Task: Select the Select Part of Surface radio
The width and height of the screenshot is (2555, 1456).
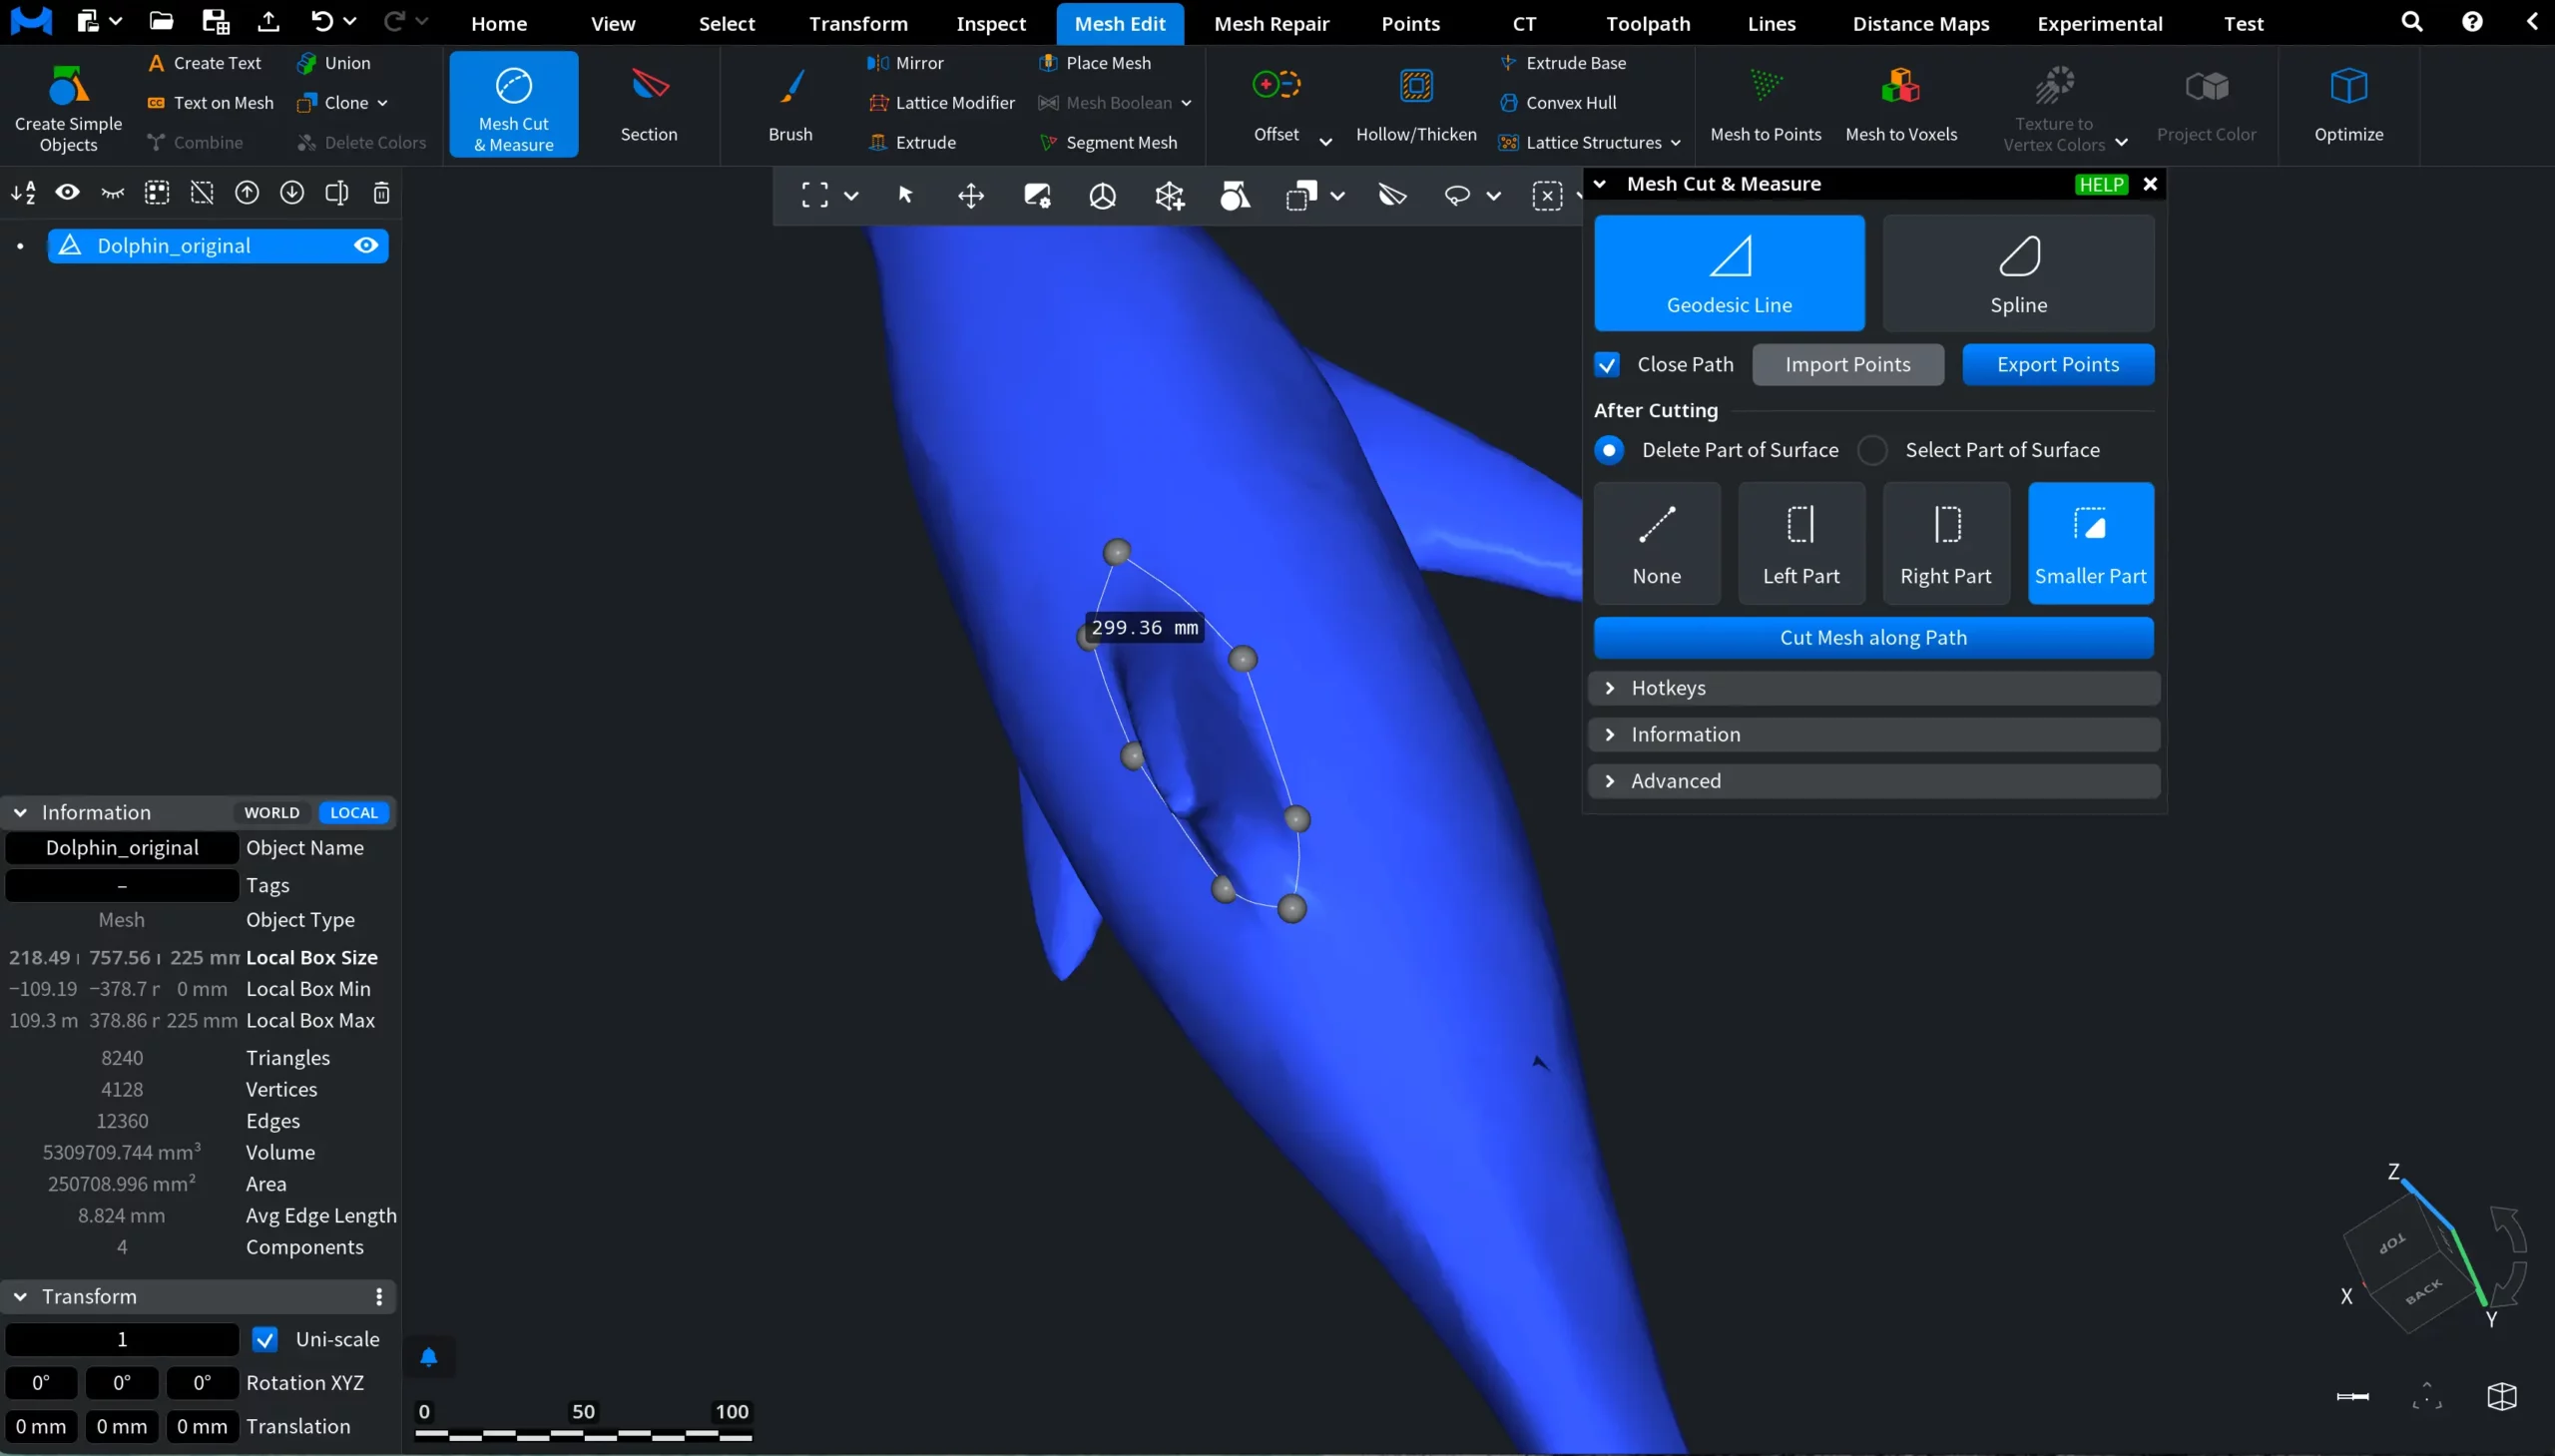Action: (x=1872, y=450)
